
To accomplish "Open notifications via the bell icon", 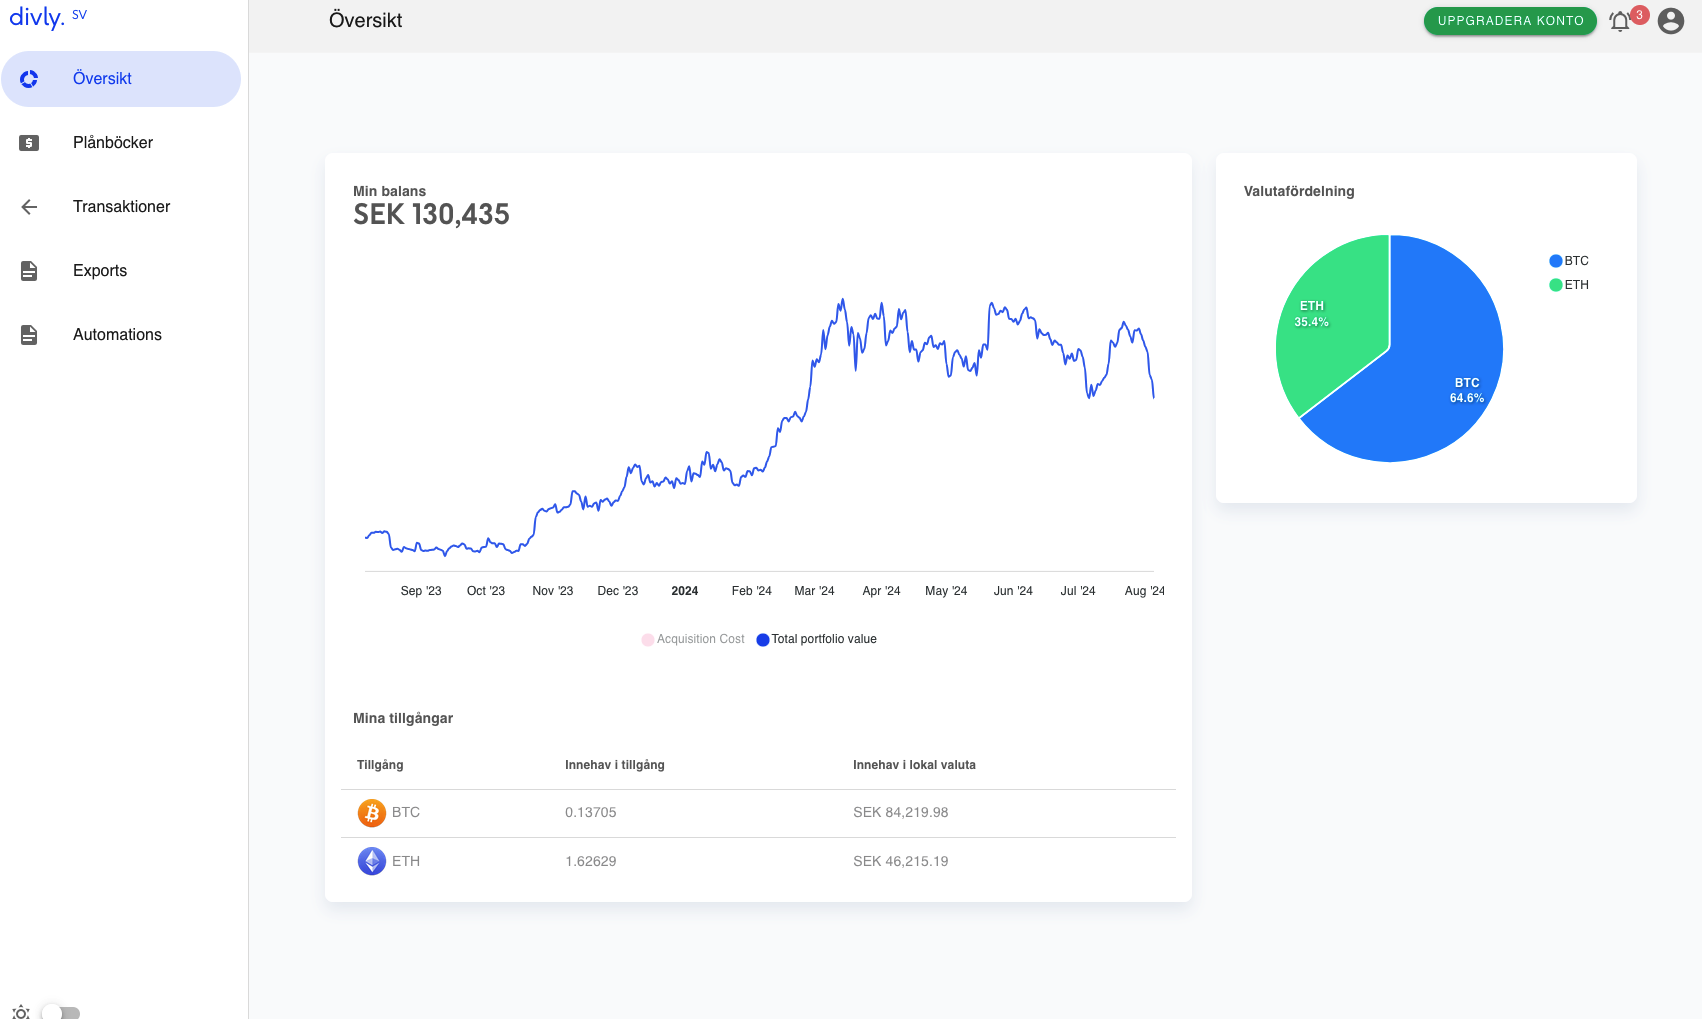I will 1620,20.
